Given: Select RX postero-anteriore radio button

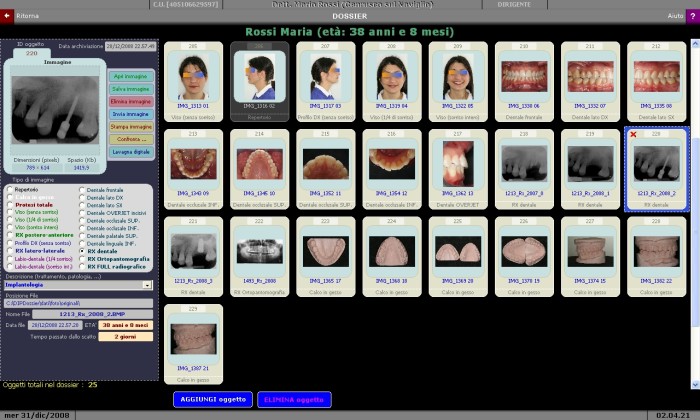Looking at the screenshot, I should (x=10, y=235).
